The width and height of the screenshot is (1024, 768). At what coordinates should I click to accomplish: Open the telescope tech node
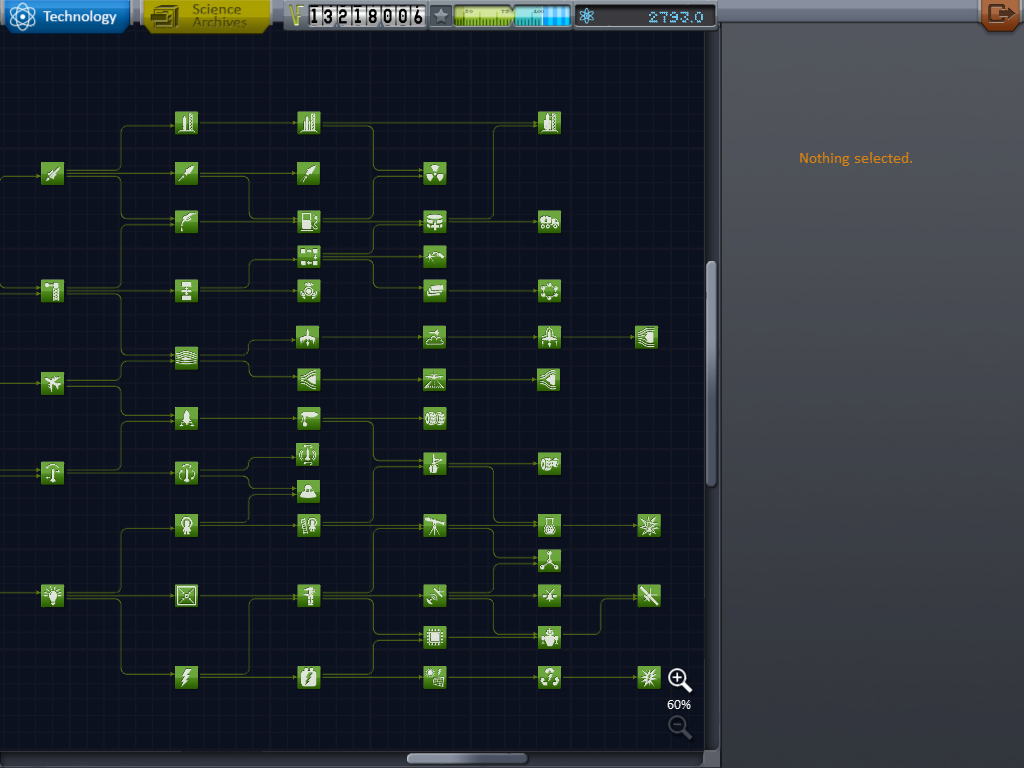[x=434, y=525]
